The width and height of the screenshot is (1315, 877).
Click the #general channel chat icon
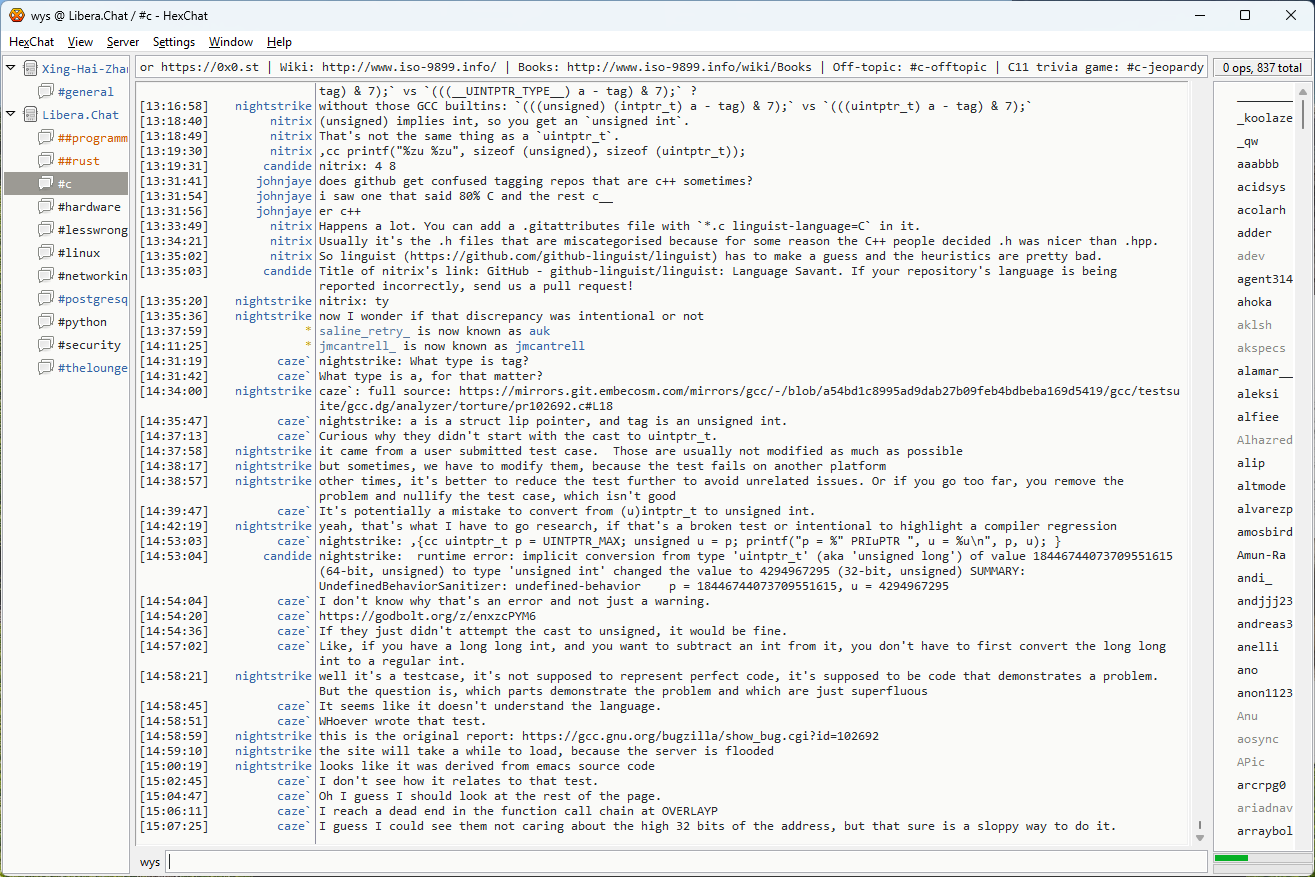[x=46, y=92]
